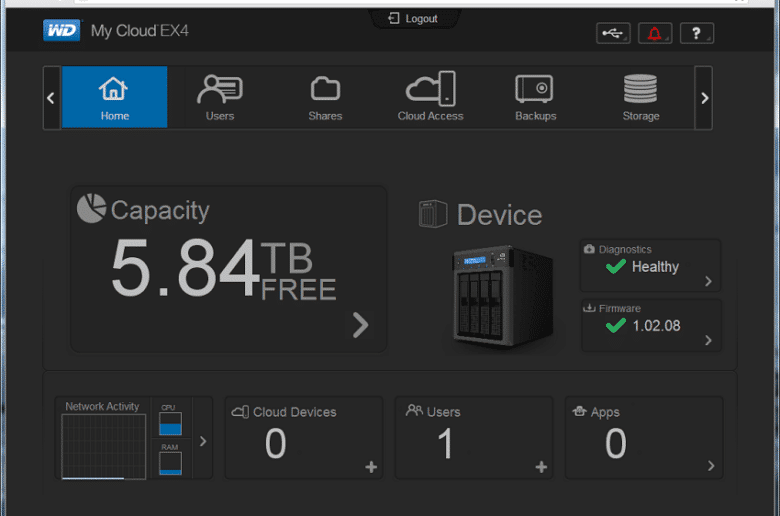Click the Firmware download icon
780x516 pixels.
pos(589,308)
